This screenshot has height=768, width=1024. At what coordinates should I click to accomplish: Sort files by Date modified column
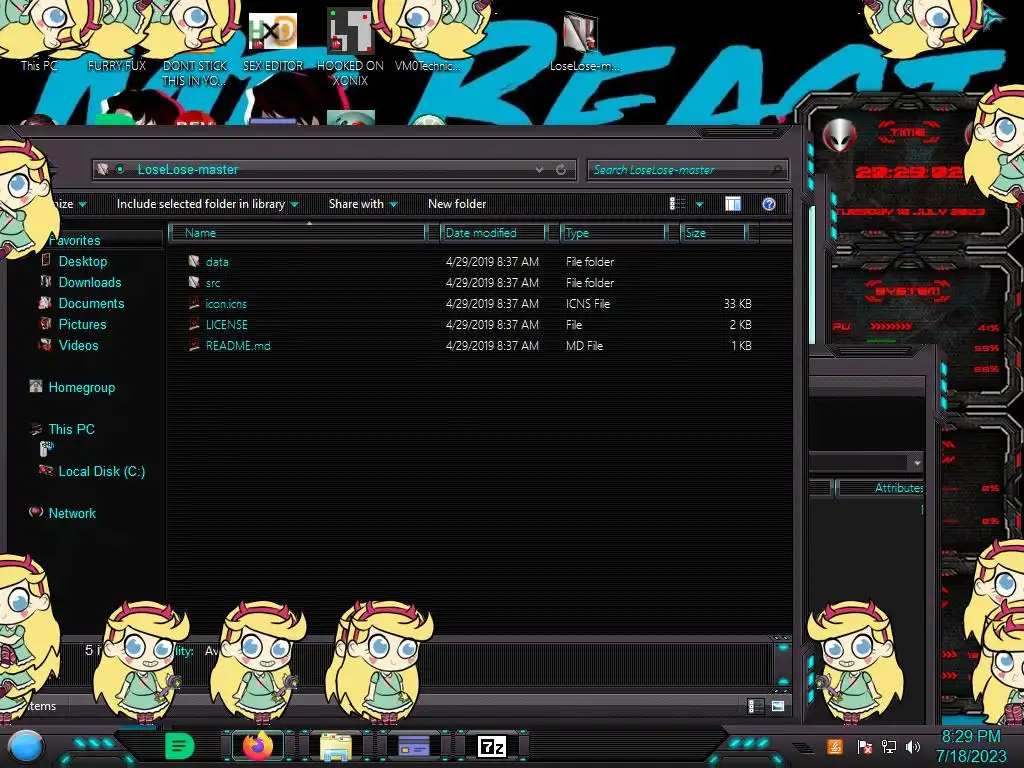(493, 232)
